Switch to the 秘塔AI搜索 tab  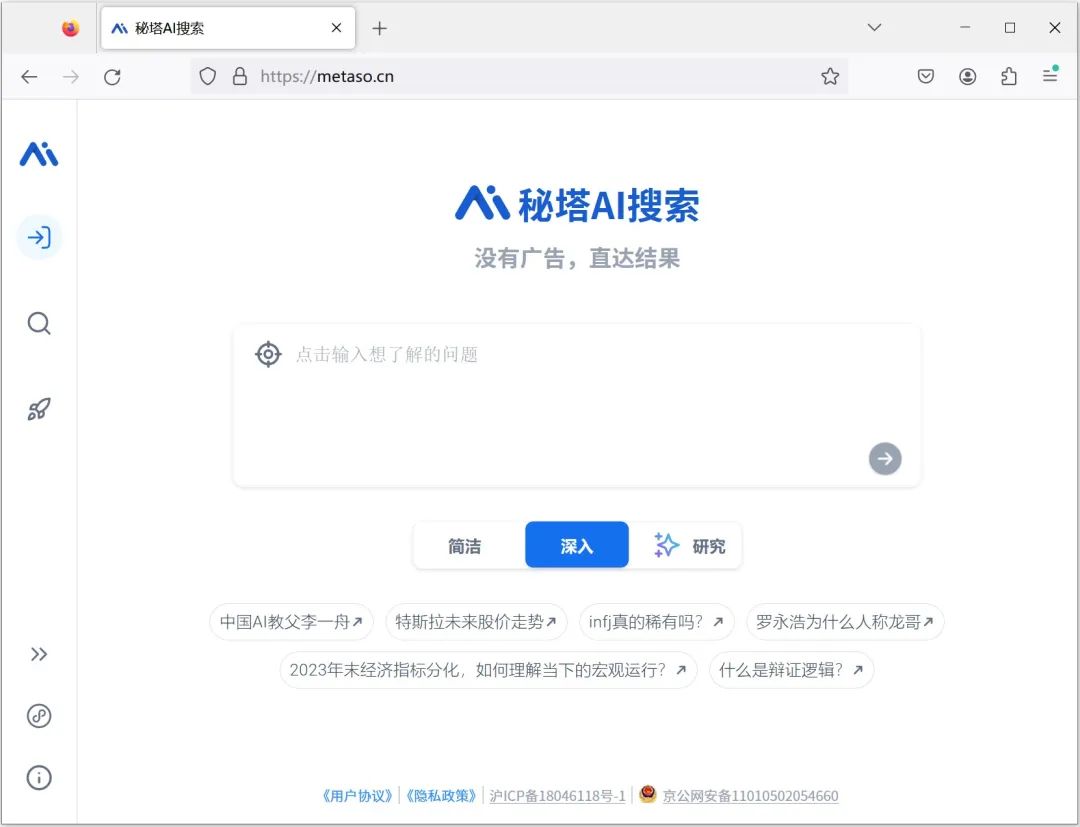click(x=228, y=28)
